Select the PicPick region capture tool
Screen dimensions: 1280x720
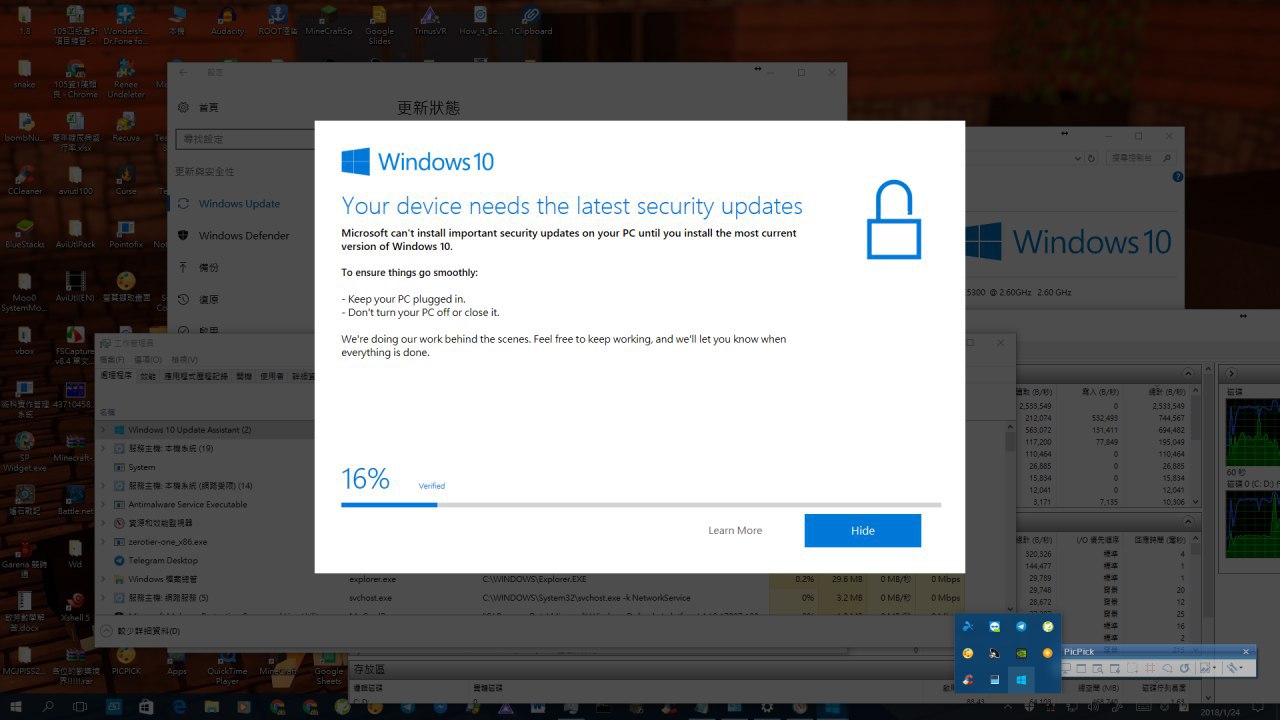[x=1132, y=668]
